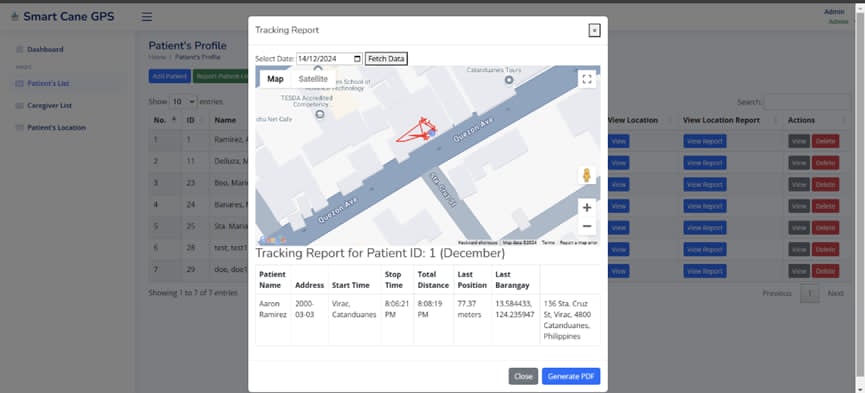
Task: Click the TESDA Accredited Competency marker
Action: click(x=319, y=114)
